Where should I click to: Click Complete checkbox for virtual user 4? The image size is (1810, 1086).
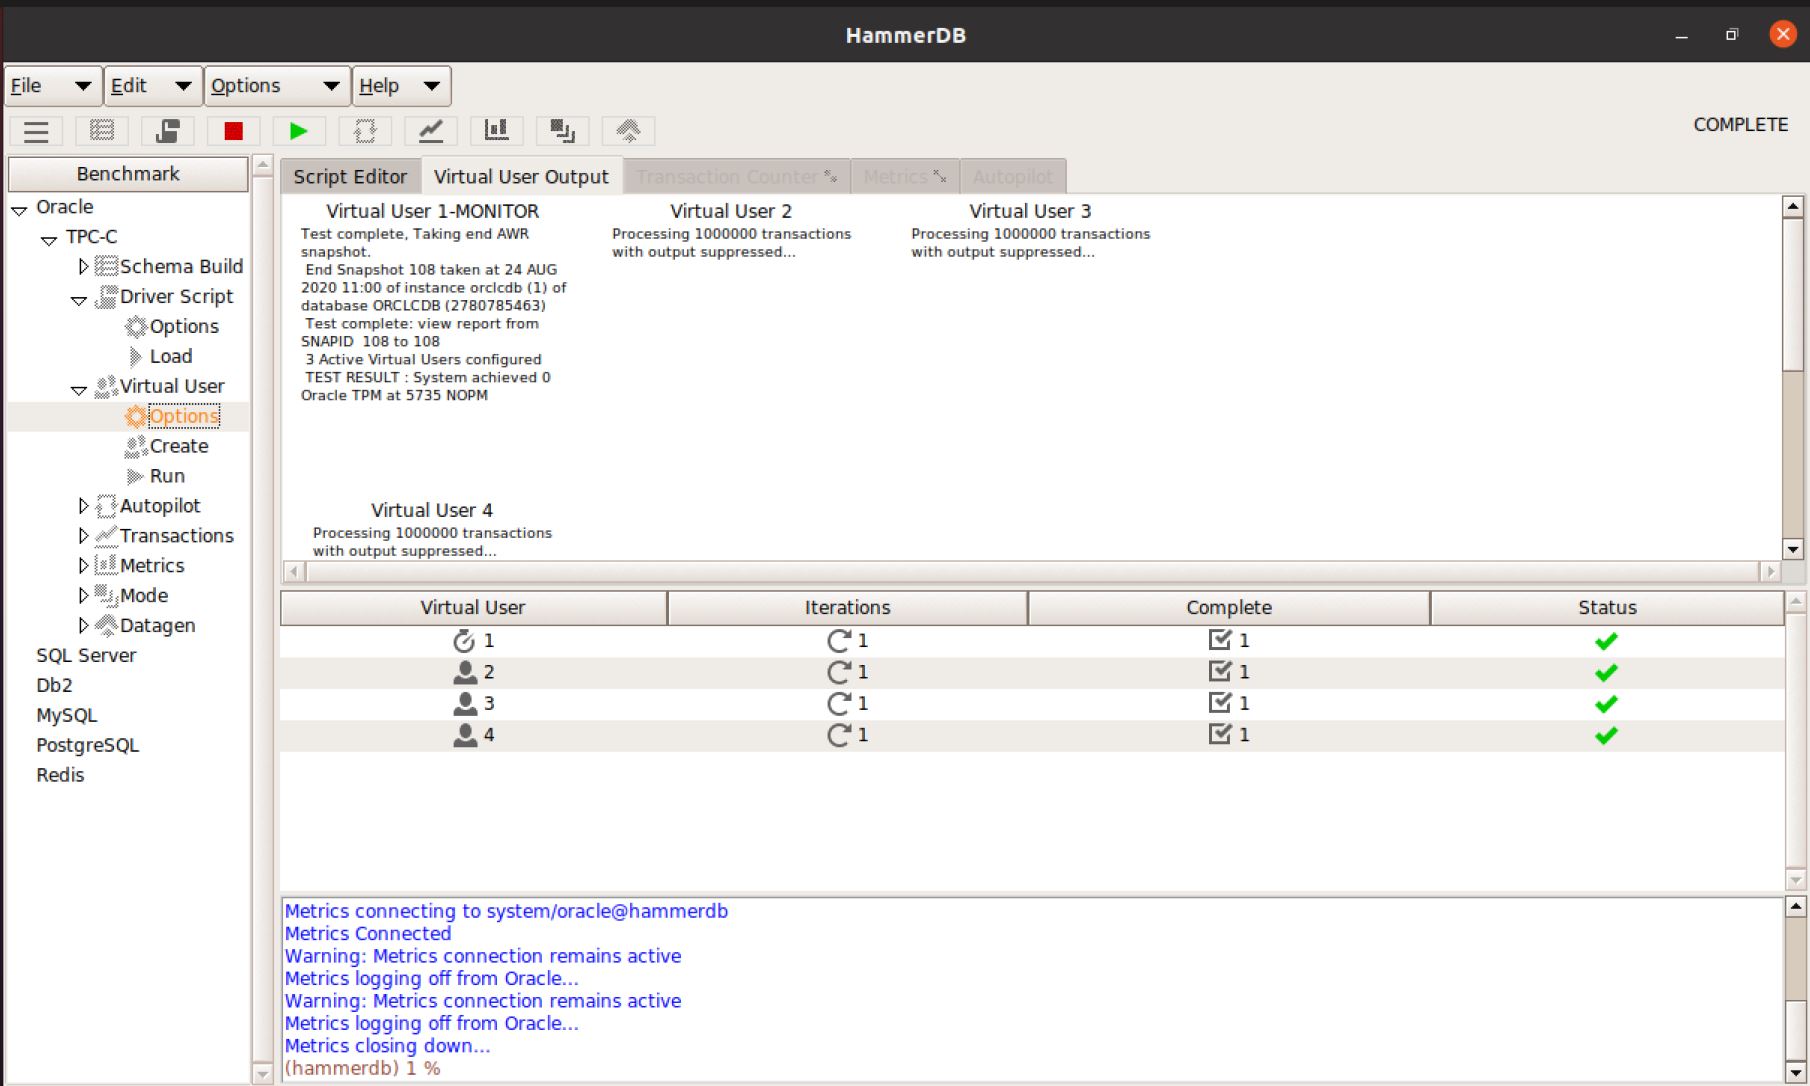(x=1219, y=735)
